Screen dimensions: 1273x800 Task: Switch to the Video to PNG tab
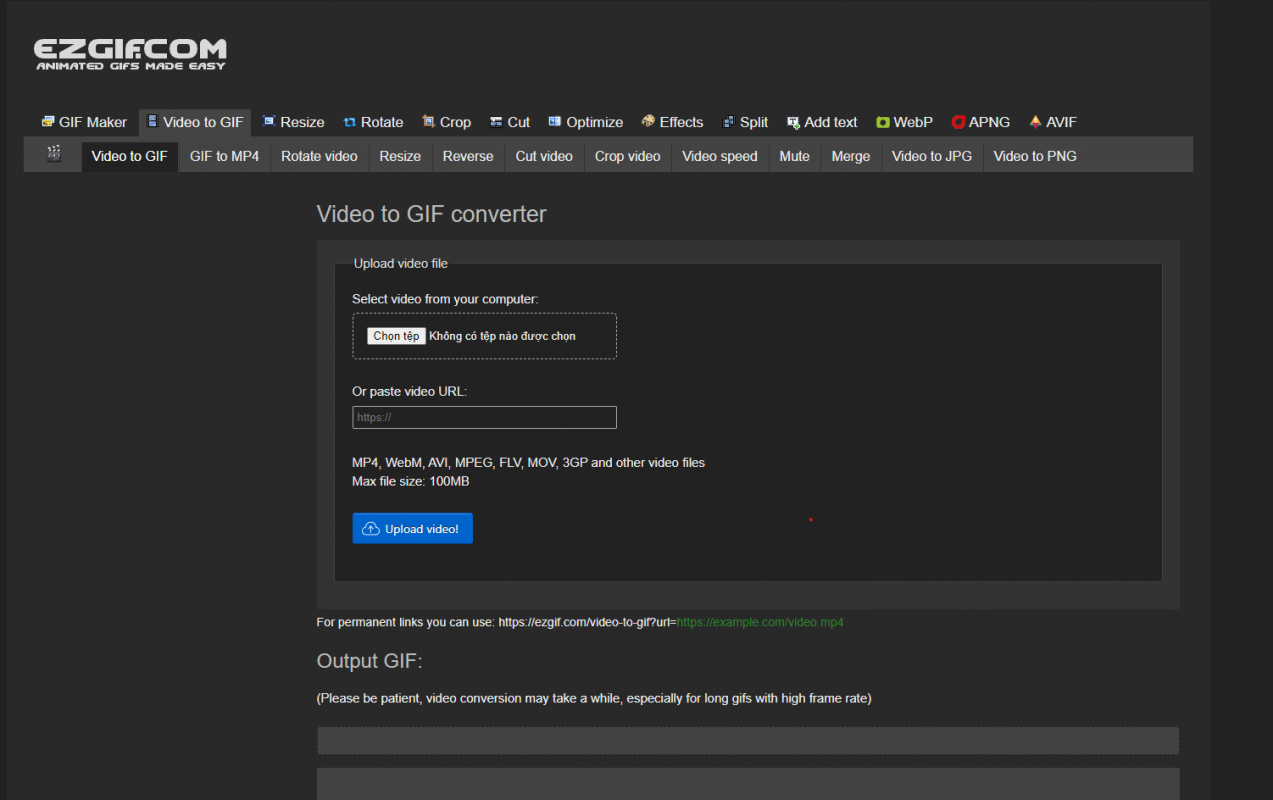pos(1035,156)
